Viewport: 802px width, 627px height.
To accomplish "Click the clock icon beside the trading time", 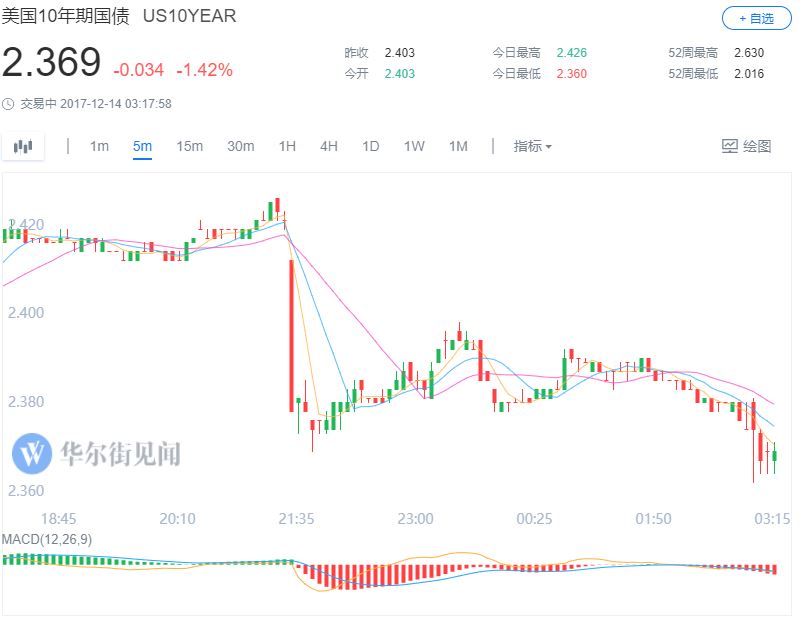I will (8, 104).
